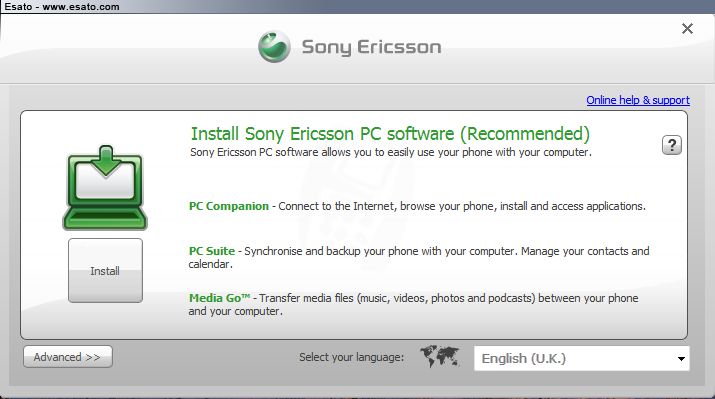Expand options with the Advanced >> button

(x=67, y=357)
